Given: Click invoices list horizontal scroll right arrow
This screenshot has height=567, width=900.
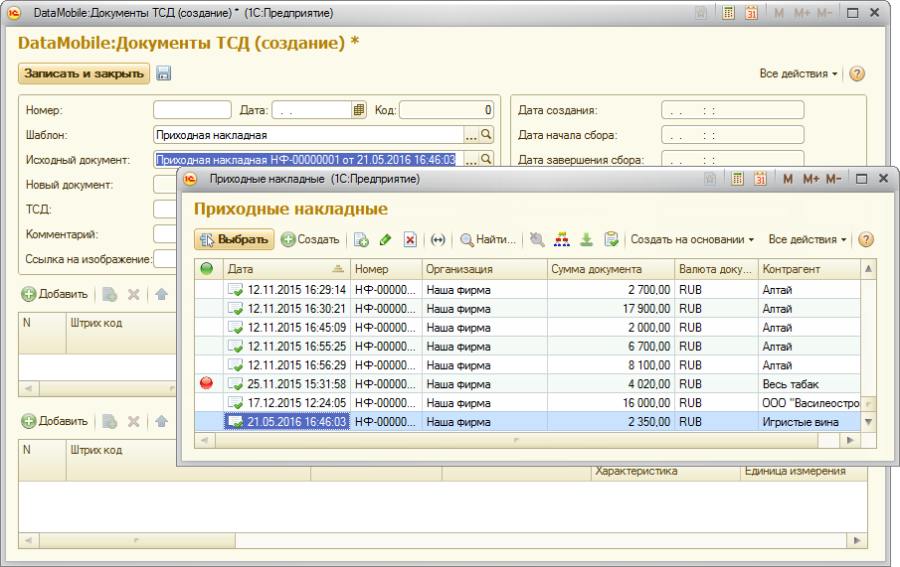Looking at the screenshot, I should (850, 440).
